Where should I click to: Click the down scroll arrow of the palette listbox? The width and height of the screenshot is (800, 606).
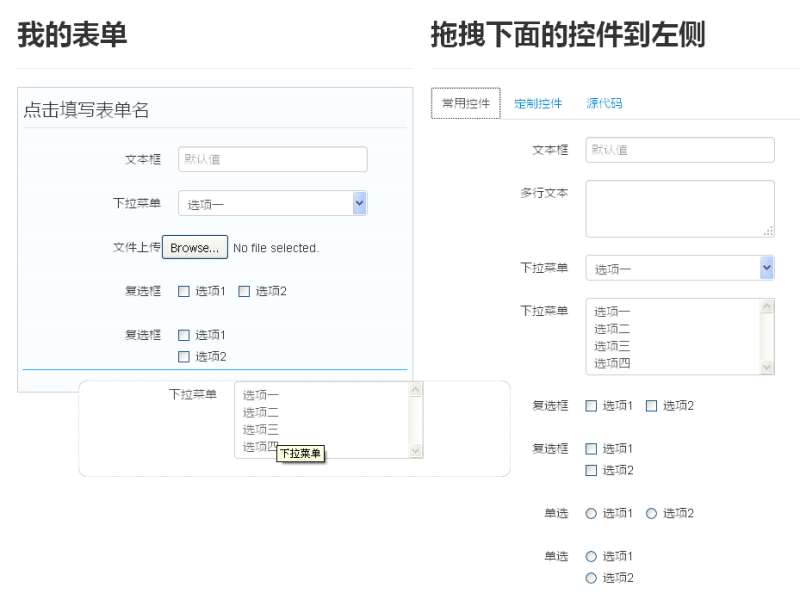click(x=767, y=367)
